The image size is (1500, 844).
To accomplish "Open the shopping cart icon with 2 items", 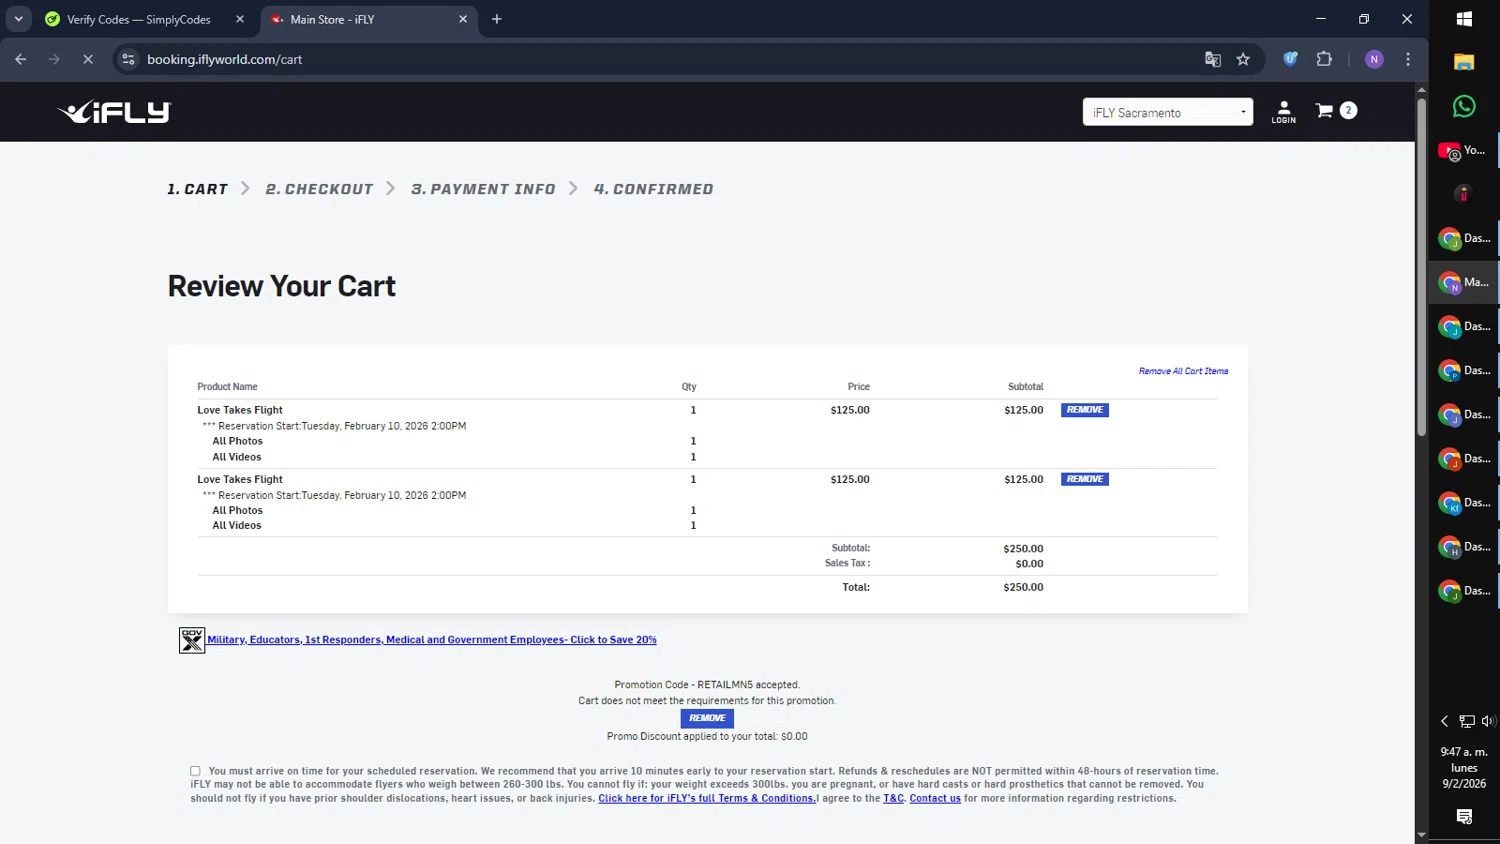I will pos(1336,110).
